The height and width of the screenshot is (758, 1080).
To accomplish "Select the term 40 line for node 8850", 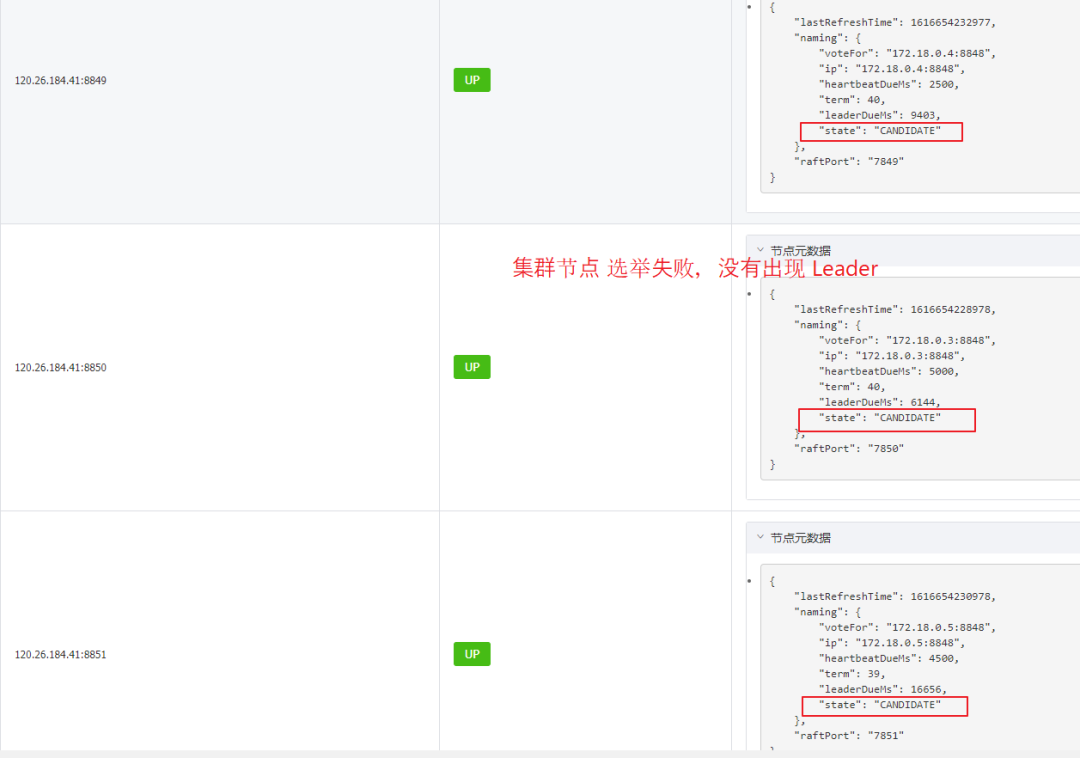I will 852,387.
